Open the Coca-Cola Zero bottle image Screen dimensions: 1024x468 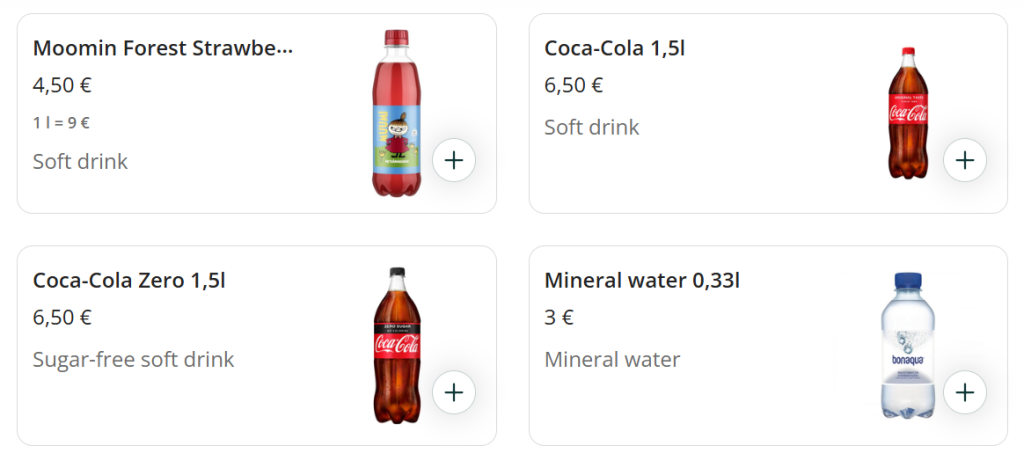(396, 345)
